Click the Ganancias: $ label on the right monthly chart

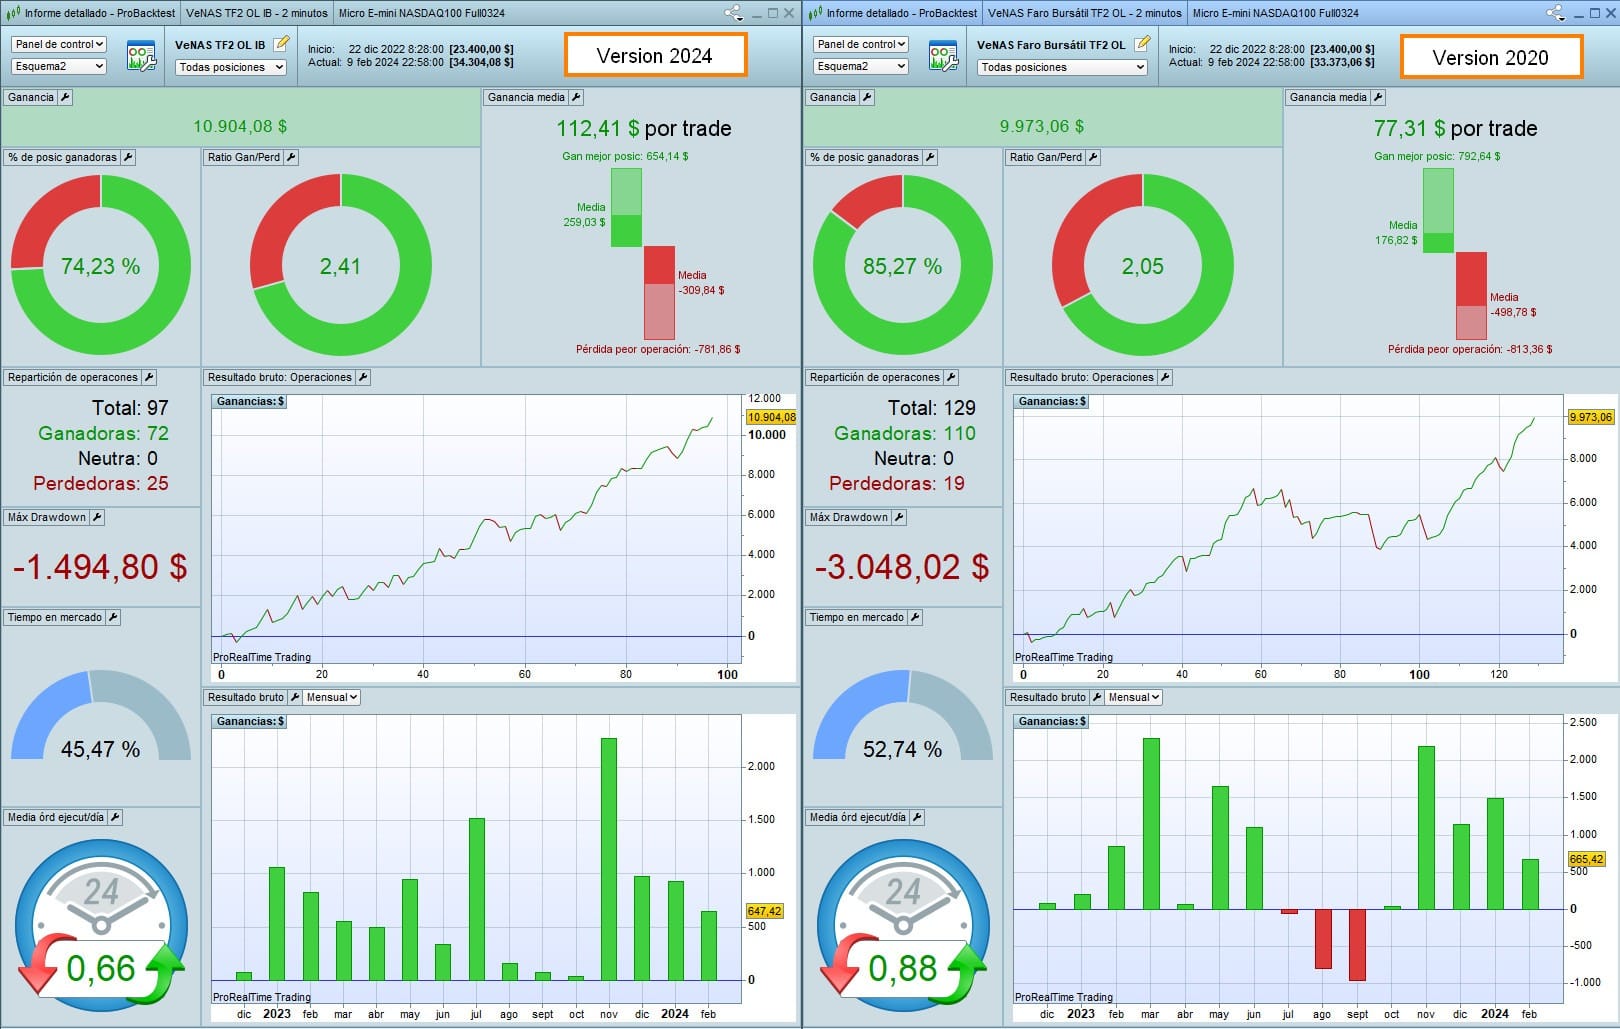tap(1052, 721)
